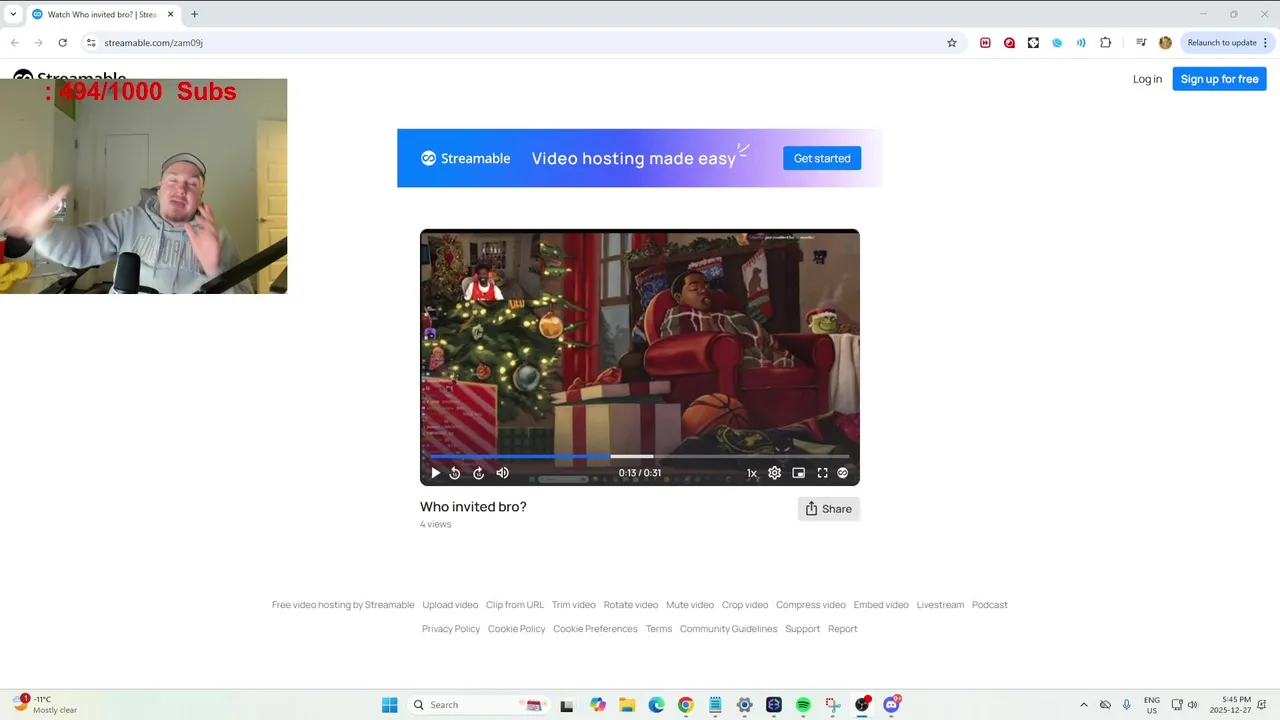
Task: Mute the video player volume
Action: tap(503, 473)
